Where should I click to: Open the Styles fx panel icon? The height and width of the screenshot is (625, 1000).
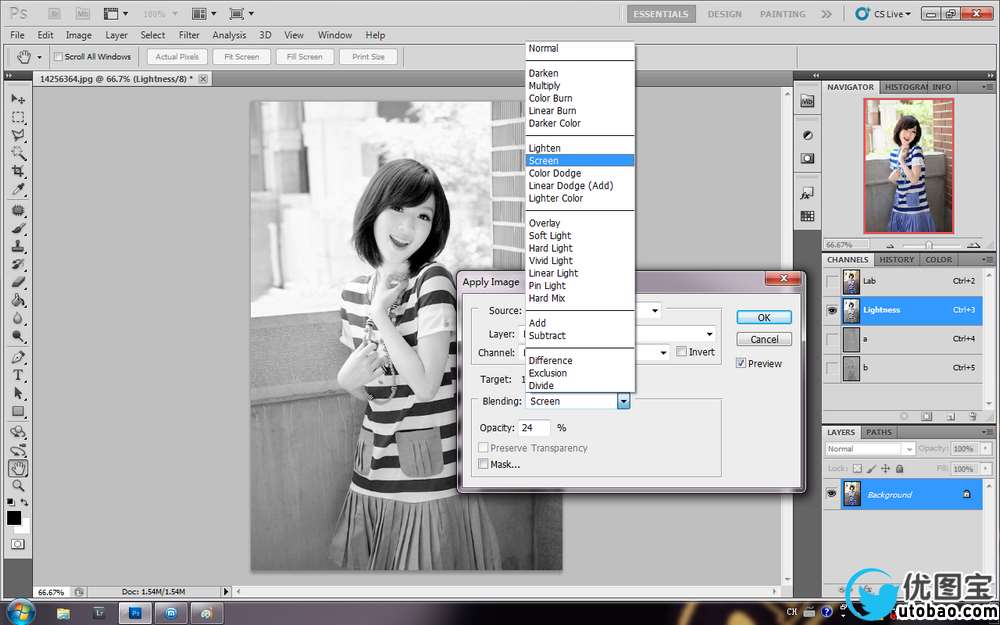807,193
